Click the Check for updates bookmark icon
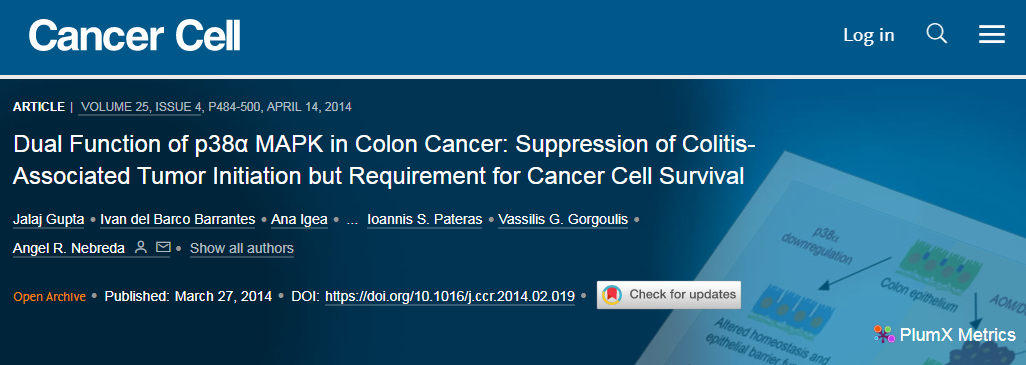The image size is (1026, 365). pos(612,295)
